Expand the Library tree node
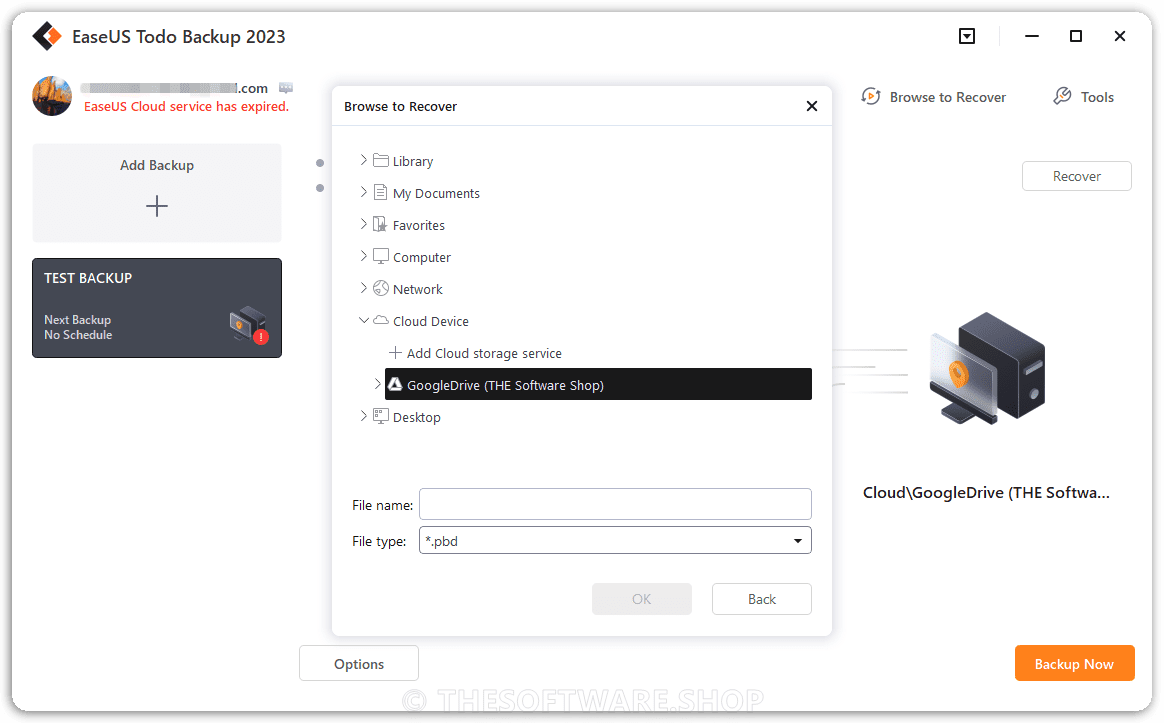This screenshot has width=1164, height=723. 363,160
